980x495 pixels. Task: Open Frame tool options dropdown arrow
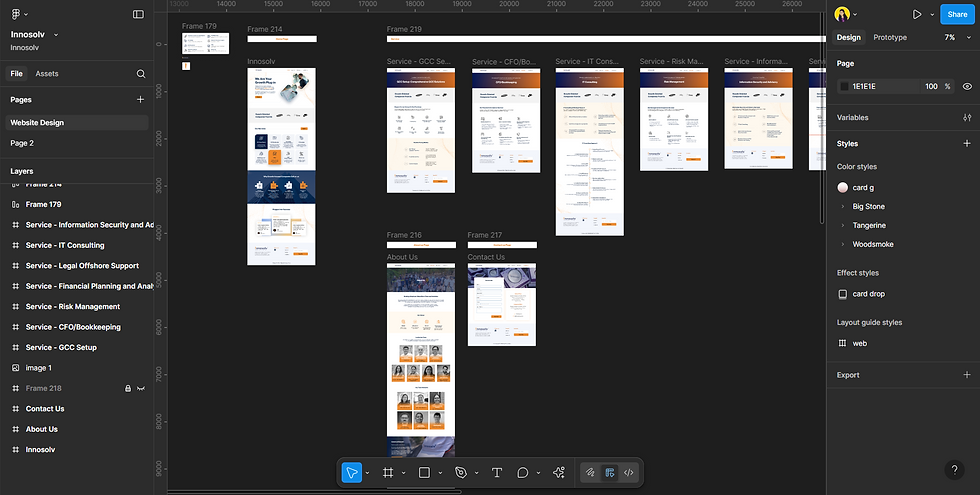[403, 472]
